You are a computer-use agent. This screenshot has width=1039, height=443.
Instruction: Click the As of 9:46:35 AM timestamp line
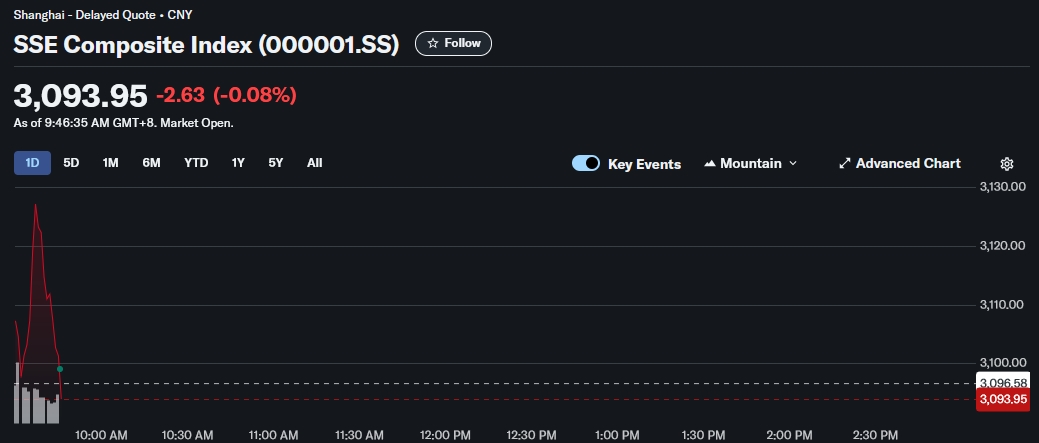click(x=123, y=123)
